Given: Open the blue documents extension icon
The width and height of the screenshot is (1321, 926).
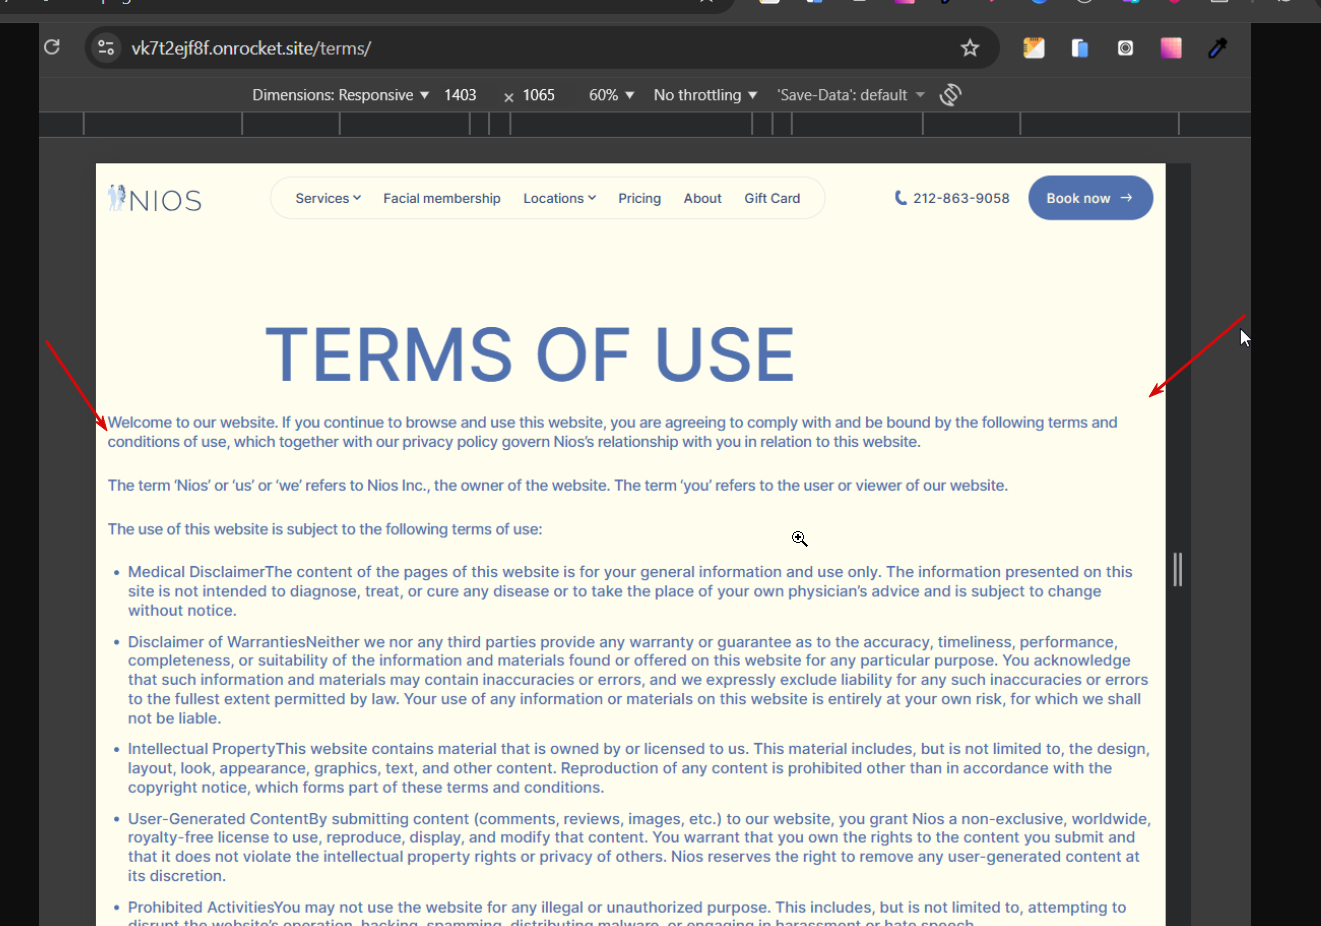Looking at the screenshot, I should point(1080,48).
